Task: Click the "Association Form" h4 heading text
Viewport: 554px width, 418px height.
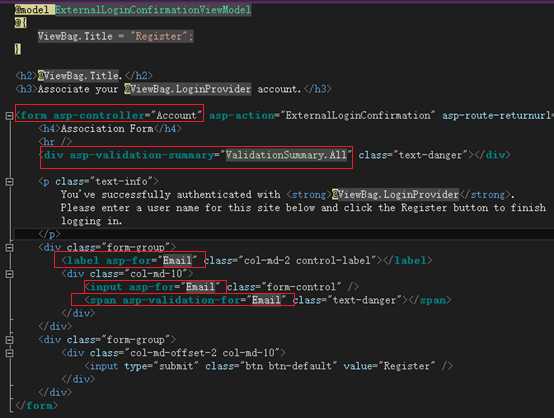Action: pos(107,129)
